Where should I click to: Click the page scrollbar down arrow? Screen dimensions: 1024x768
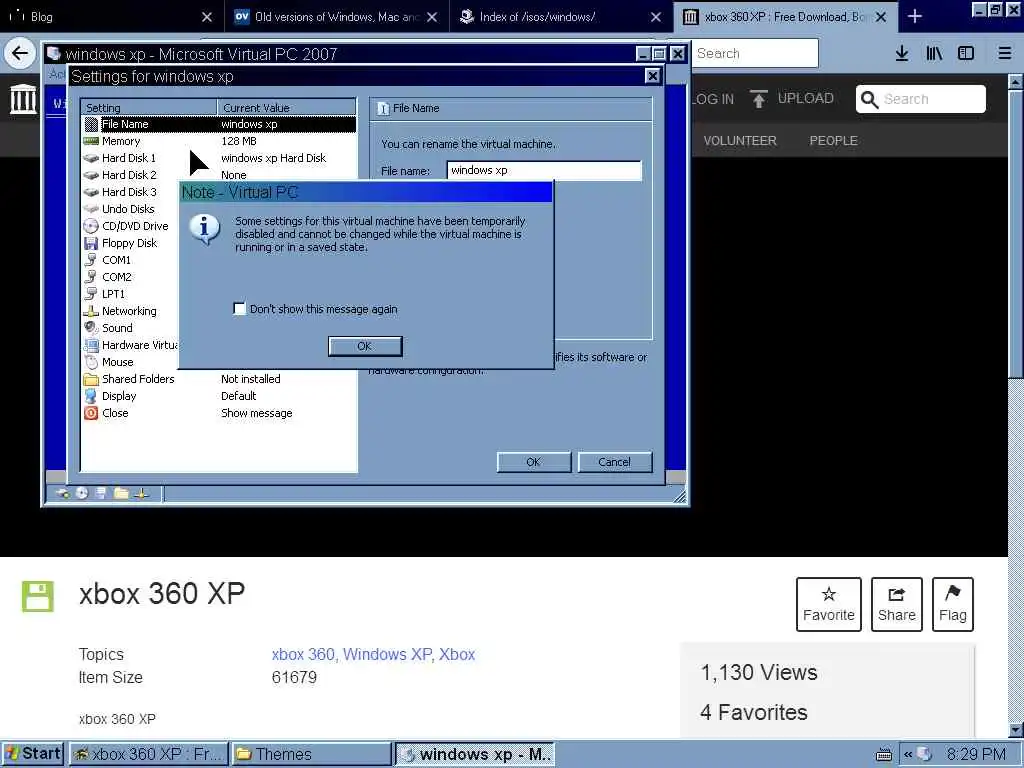[1016, 730]
